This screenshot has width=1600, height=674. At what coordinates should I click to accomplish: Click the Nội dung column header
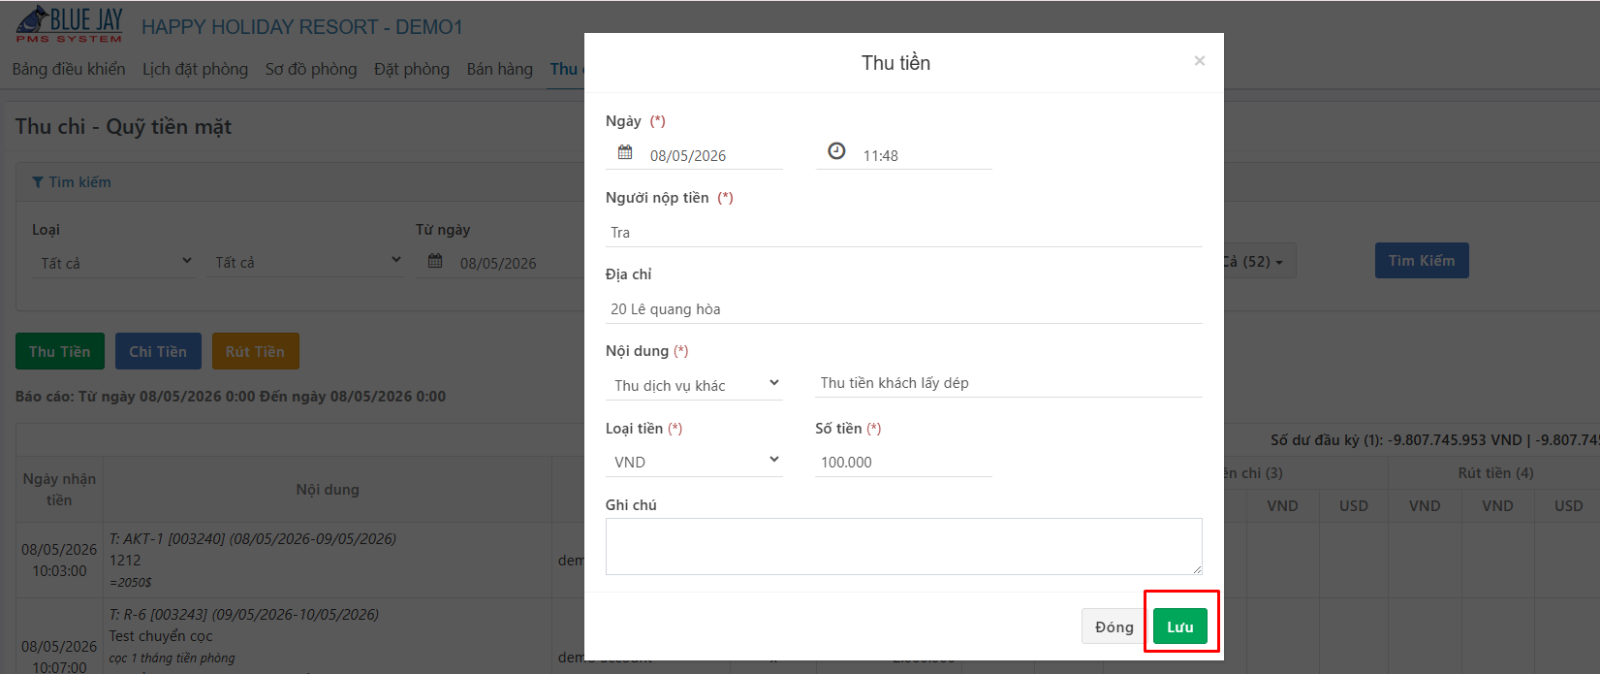(328, 489)
